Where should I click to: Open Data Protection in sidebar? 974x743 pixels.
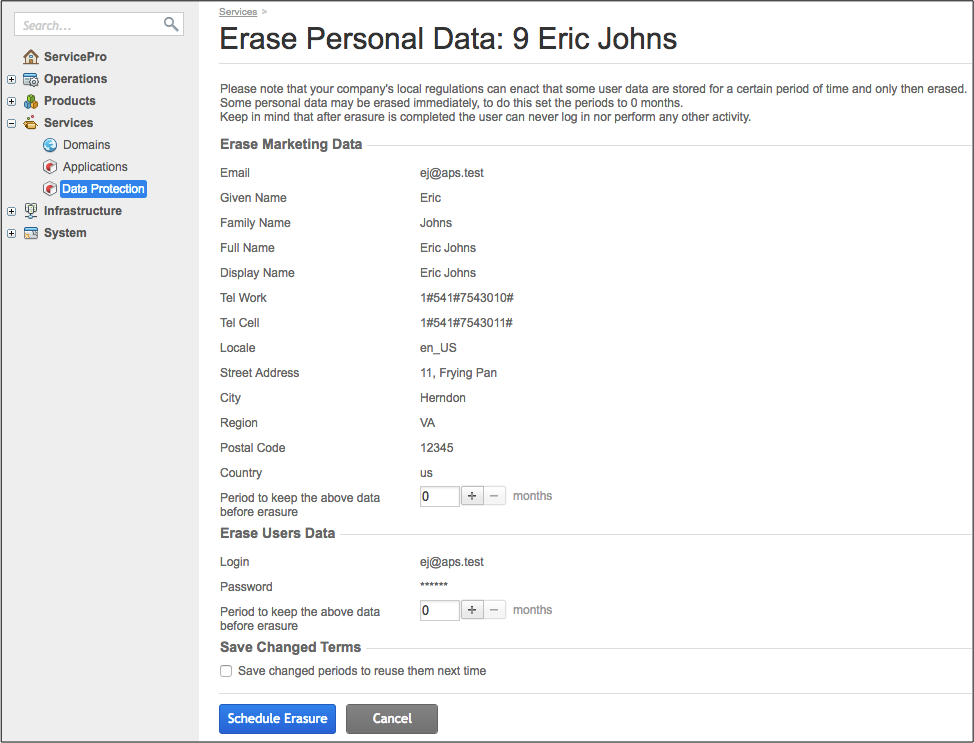point(103,189)
